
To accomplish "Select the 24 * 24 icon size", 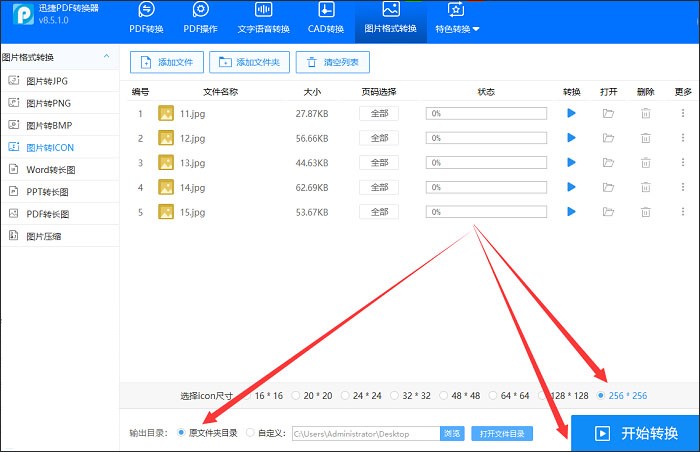I will coord(361,396).
